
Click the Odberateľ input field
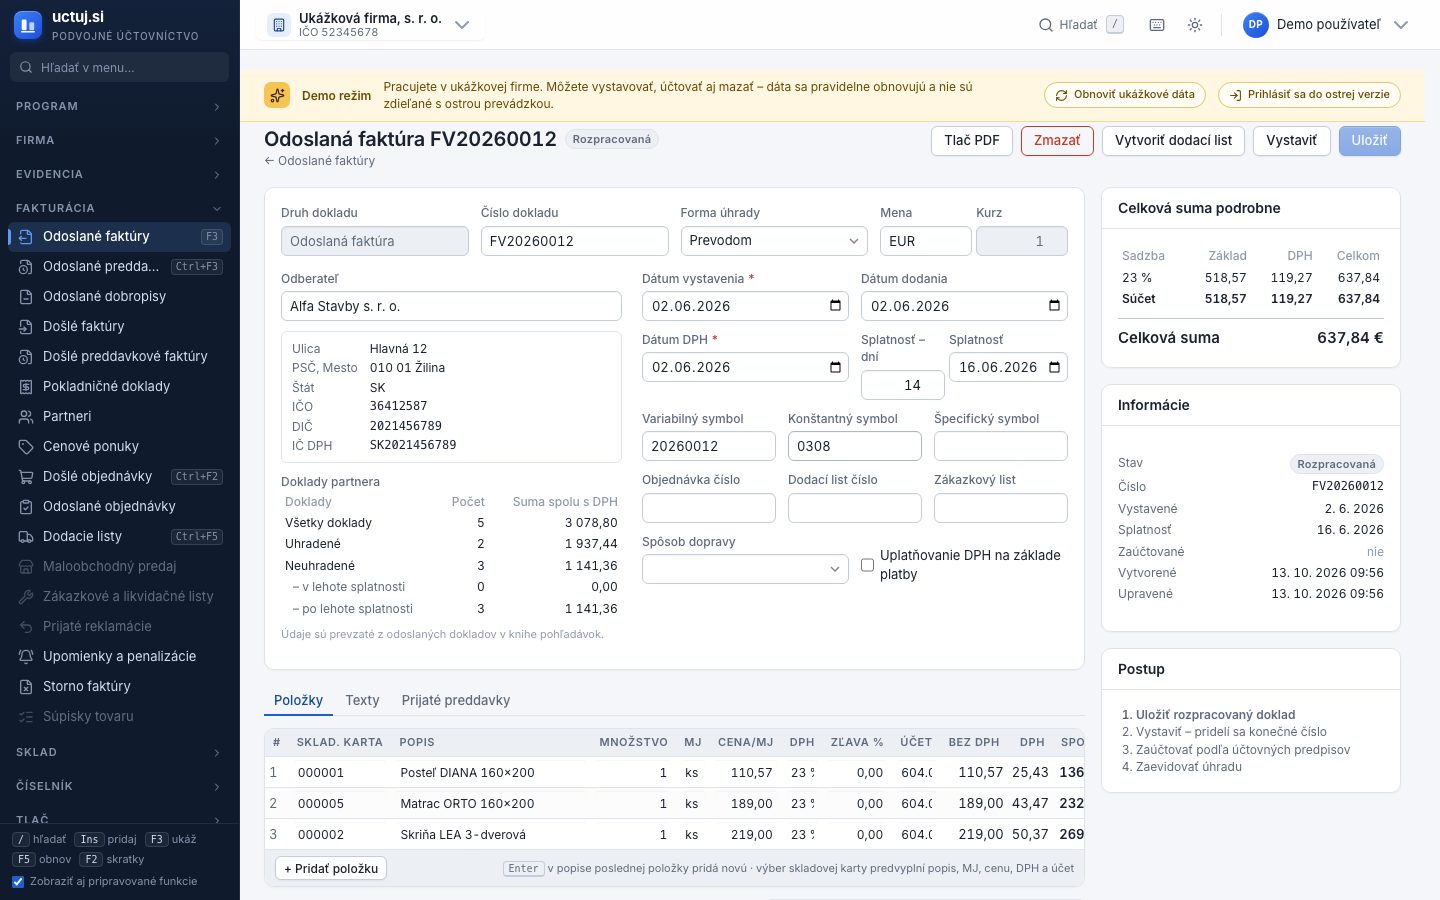pos(451,306)
